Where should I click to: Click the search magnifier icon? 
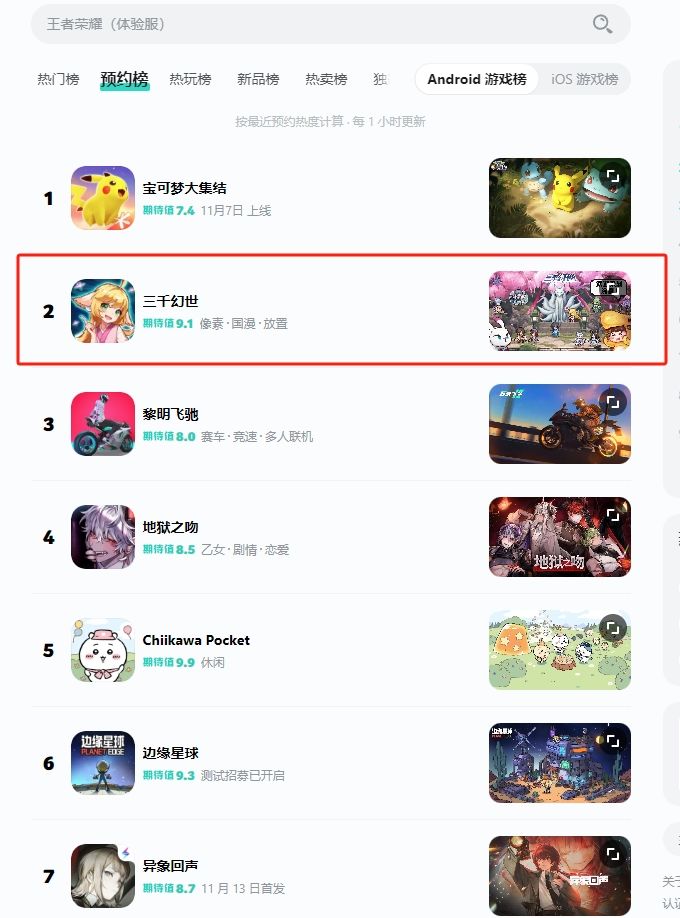(602, 24)
